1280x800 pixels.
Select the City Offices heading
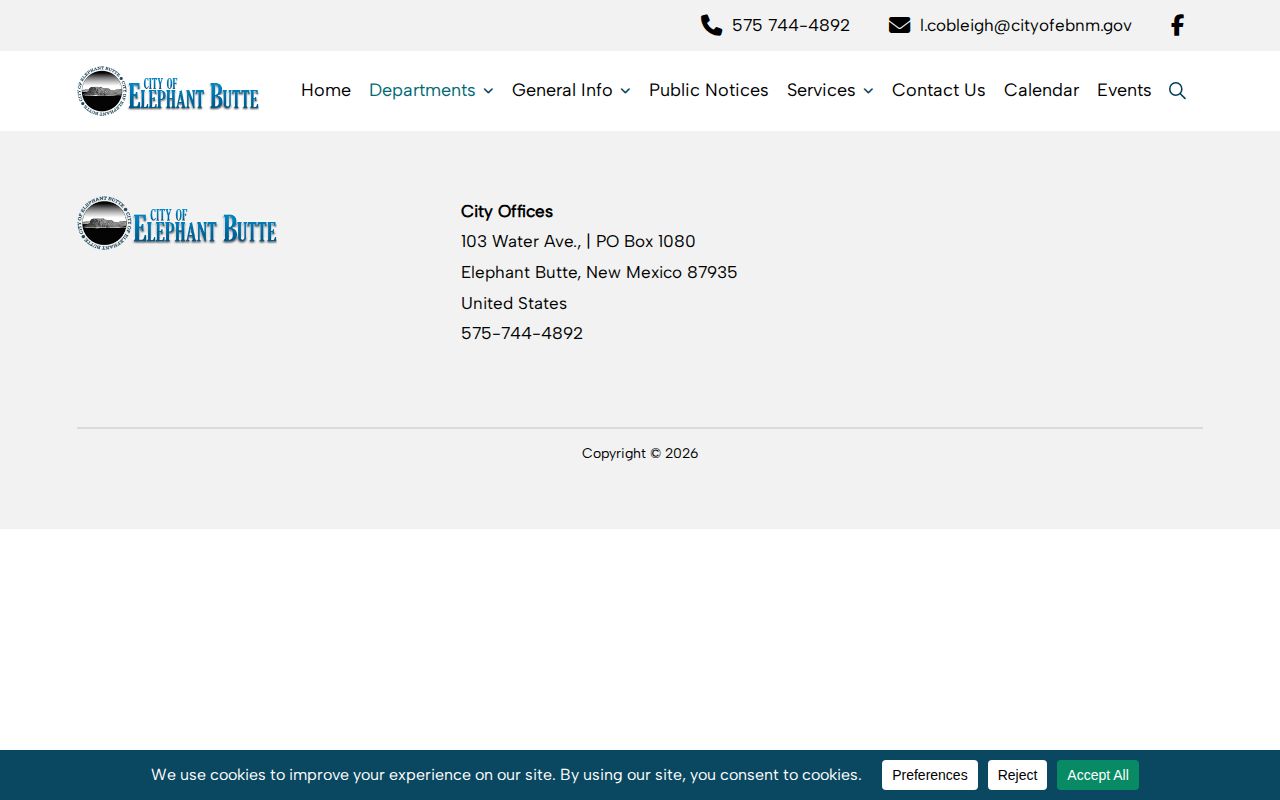[507, 211]
